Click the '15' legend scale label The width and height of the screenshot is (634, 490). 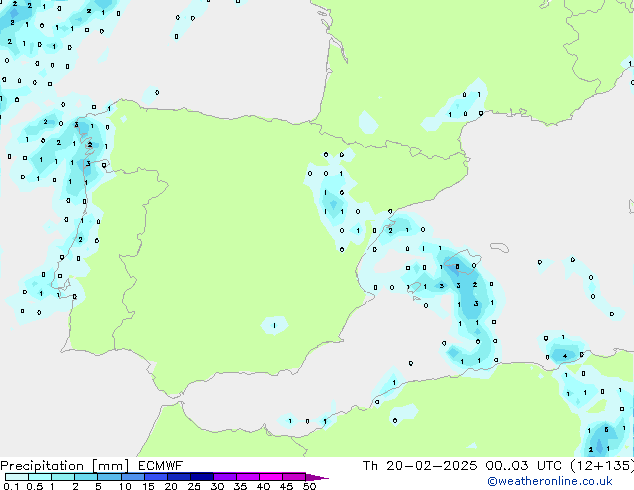[148, 486]
